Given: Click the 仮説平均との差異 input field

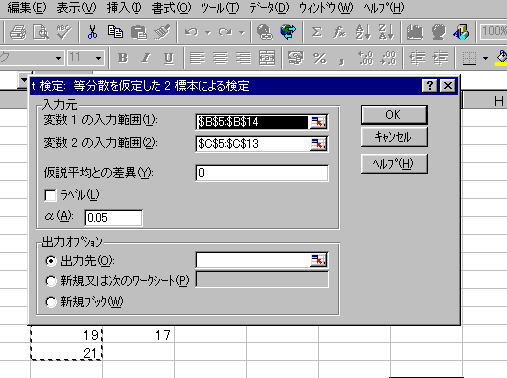Looking at the screenshot, I should [x=262, y=173].
